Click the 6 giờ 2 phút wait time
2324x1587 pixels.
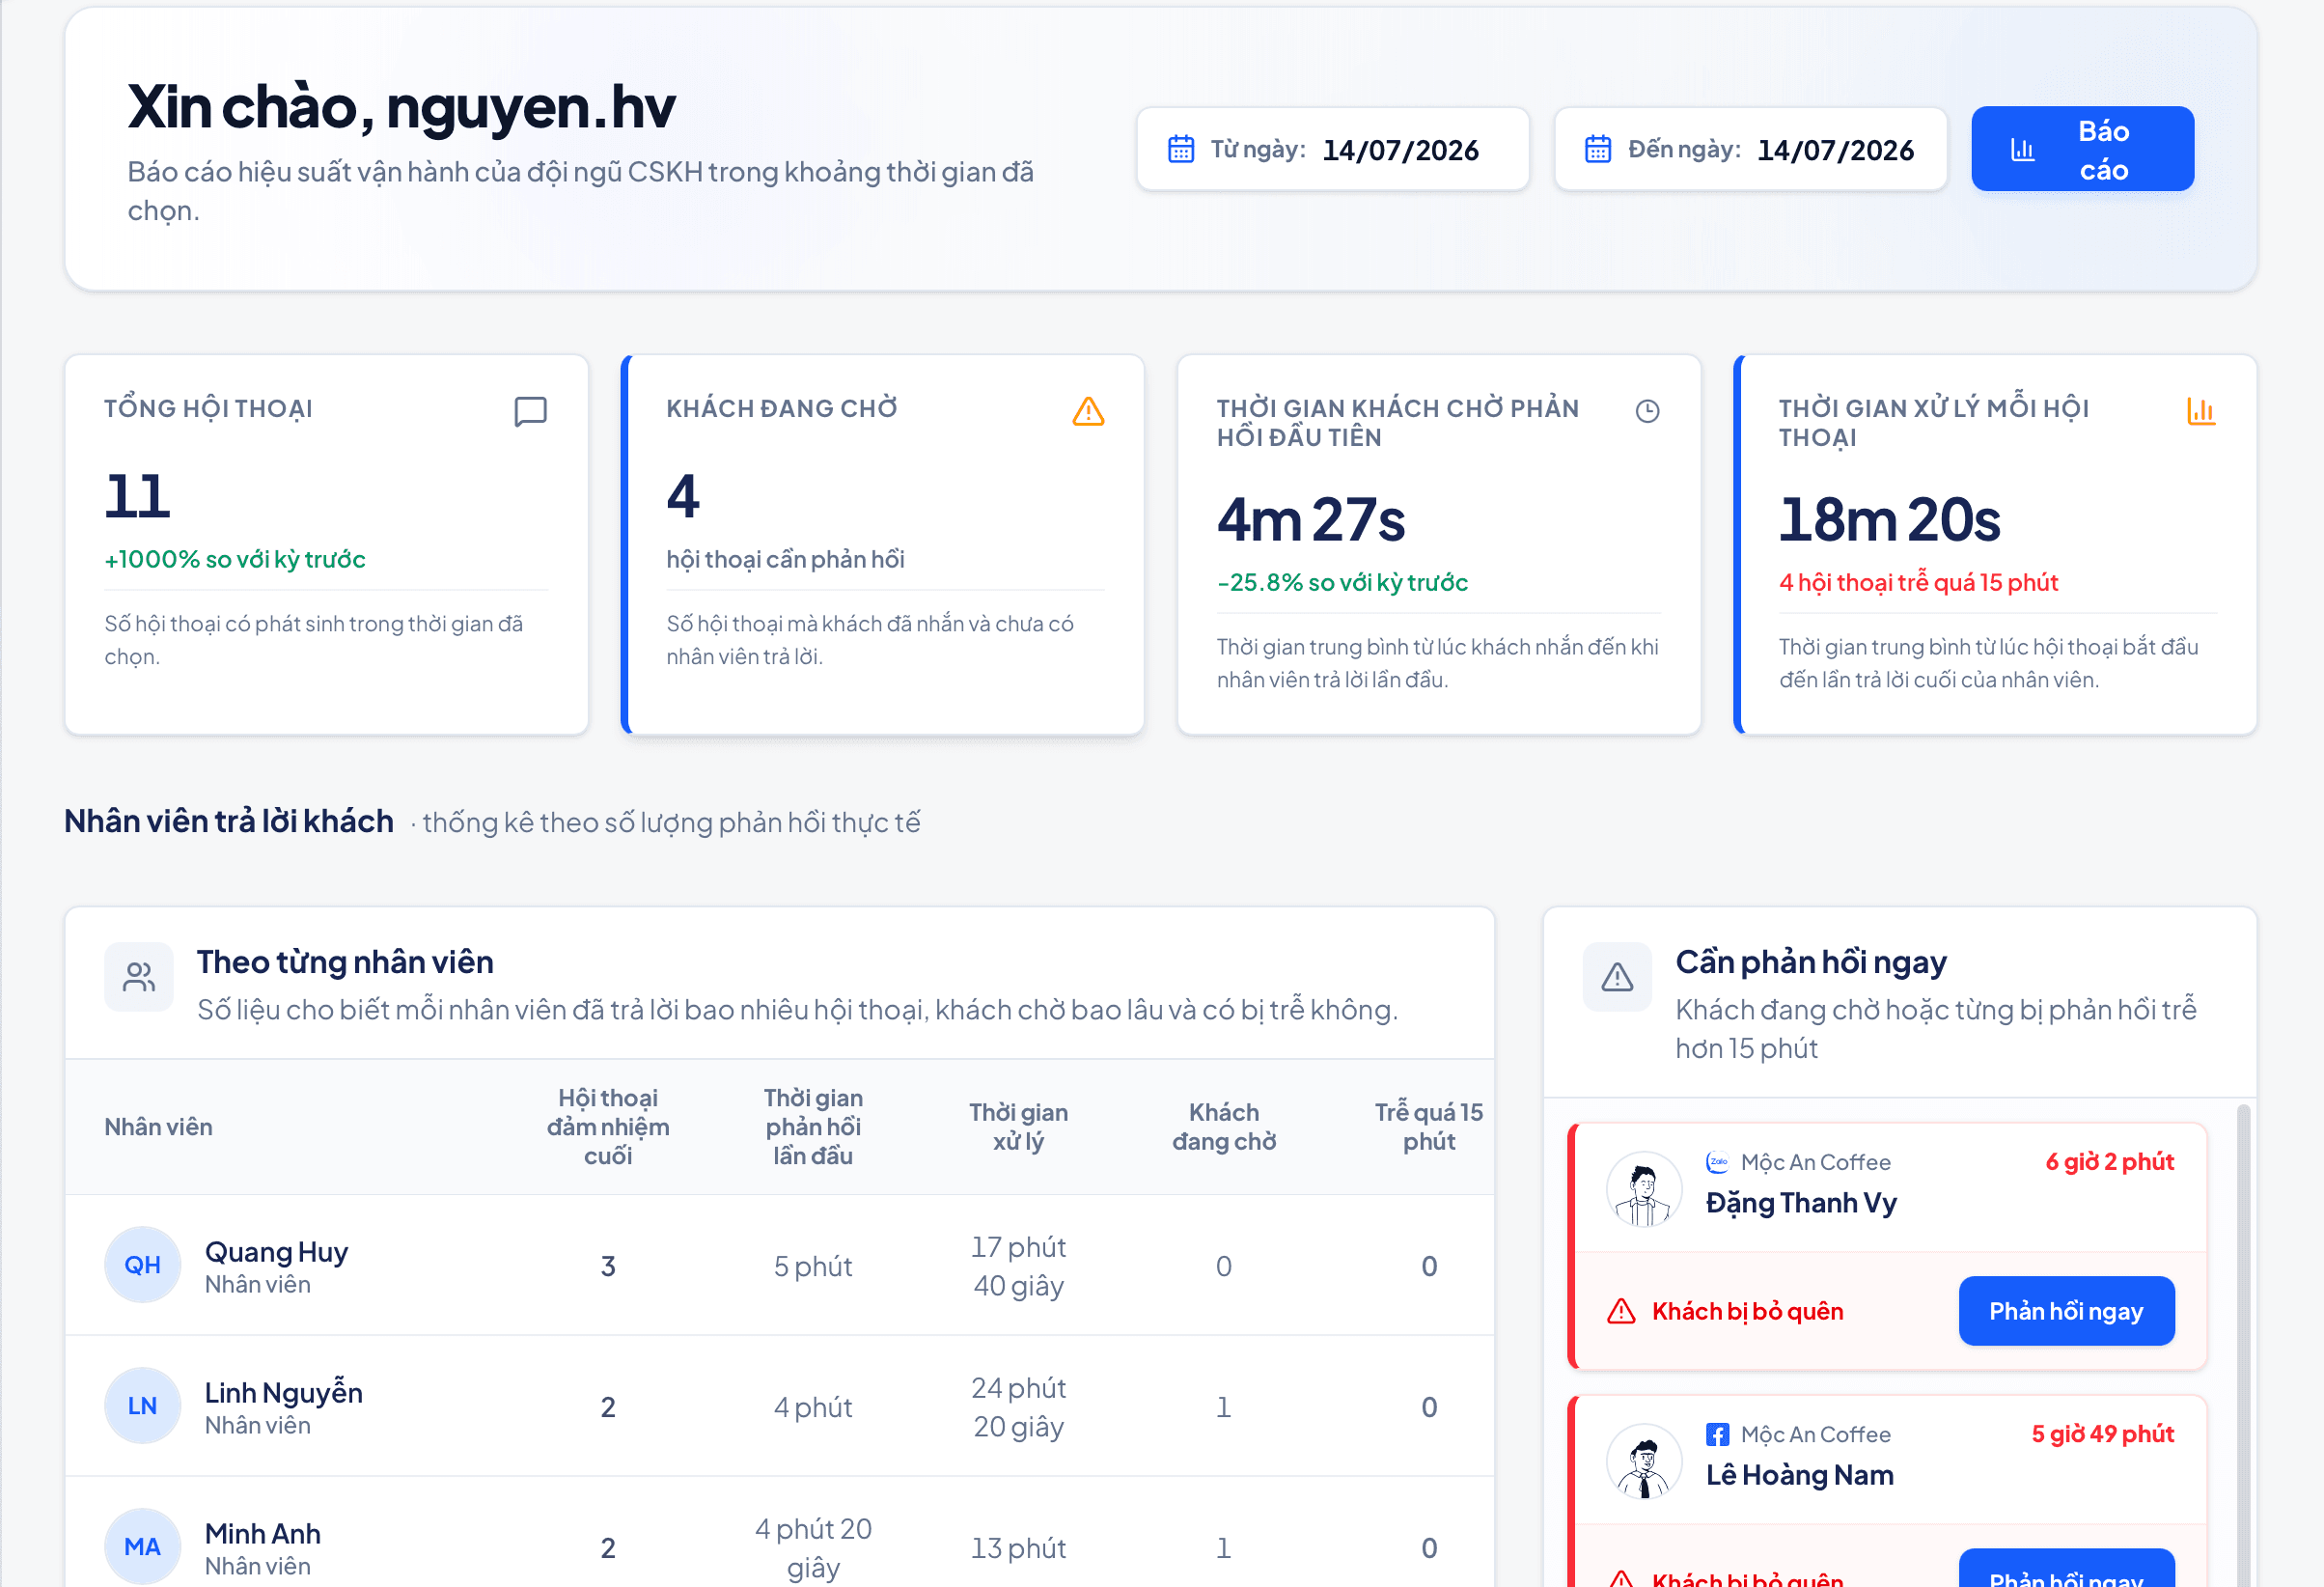pos(2110,1161)
